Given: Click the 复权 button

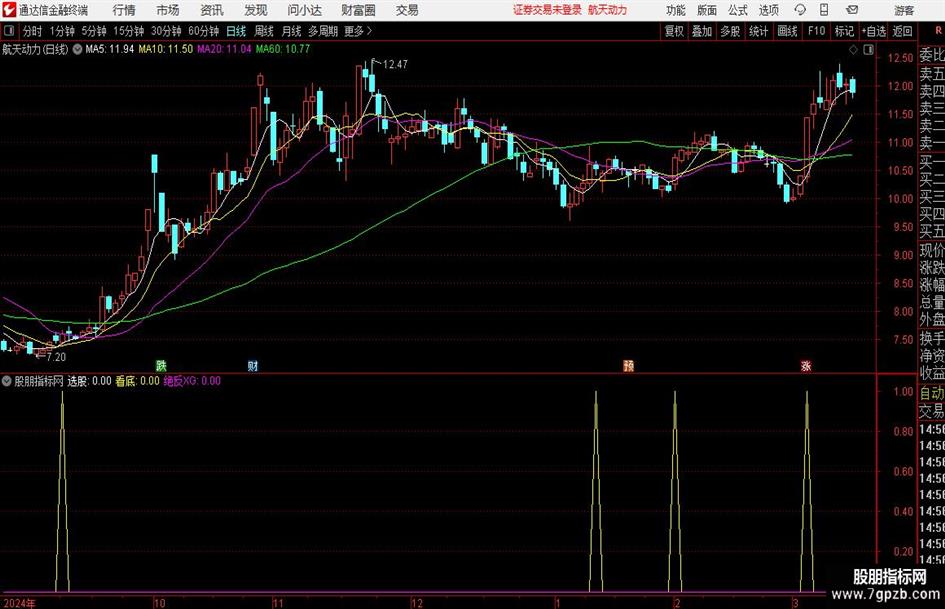Looking at the screenshot, I should coord(674,31).
